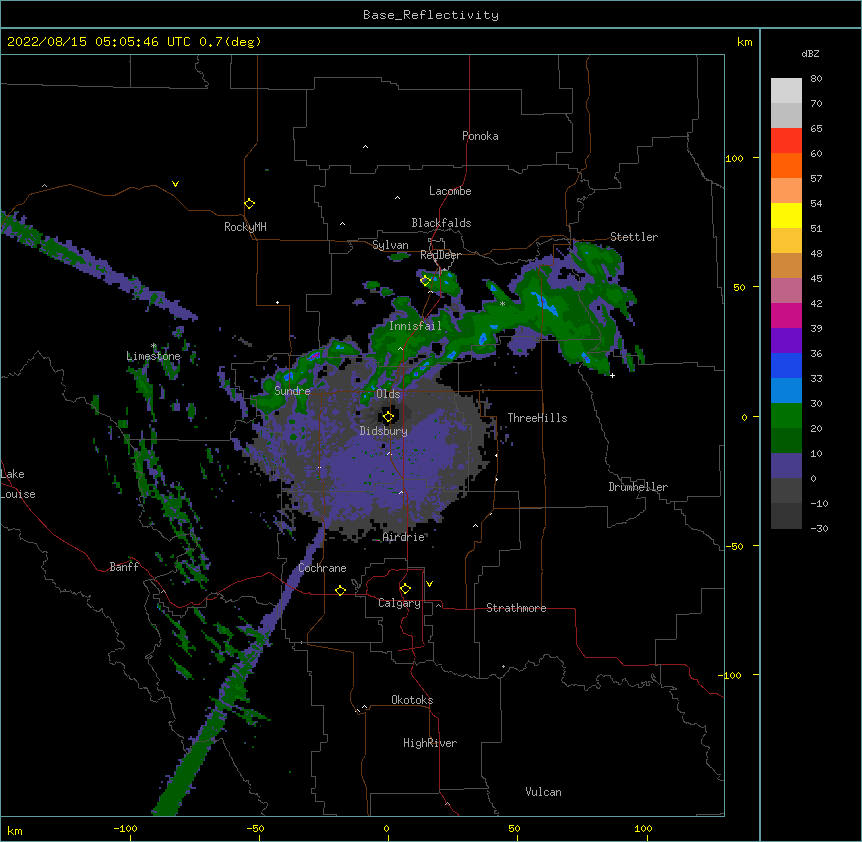Click the HighRiver city label
This screenshot has width=862, height=842.
tap(430, 743)
